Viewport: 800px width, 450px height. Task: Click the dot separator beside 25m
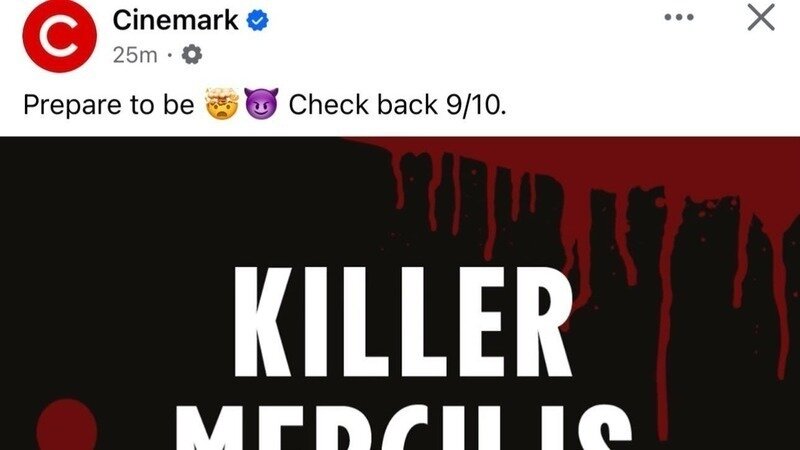coord(169,55)
